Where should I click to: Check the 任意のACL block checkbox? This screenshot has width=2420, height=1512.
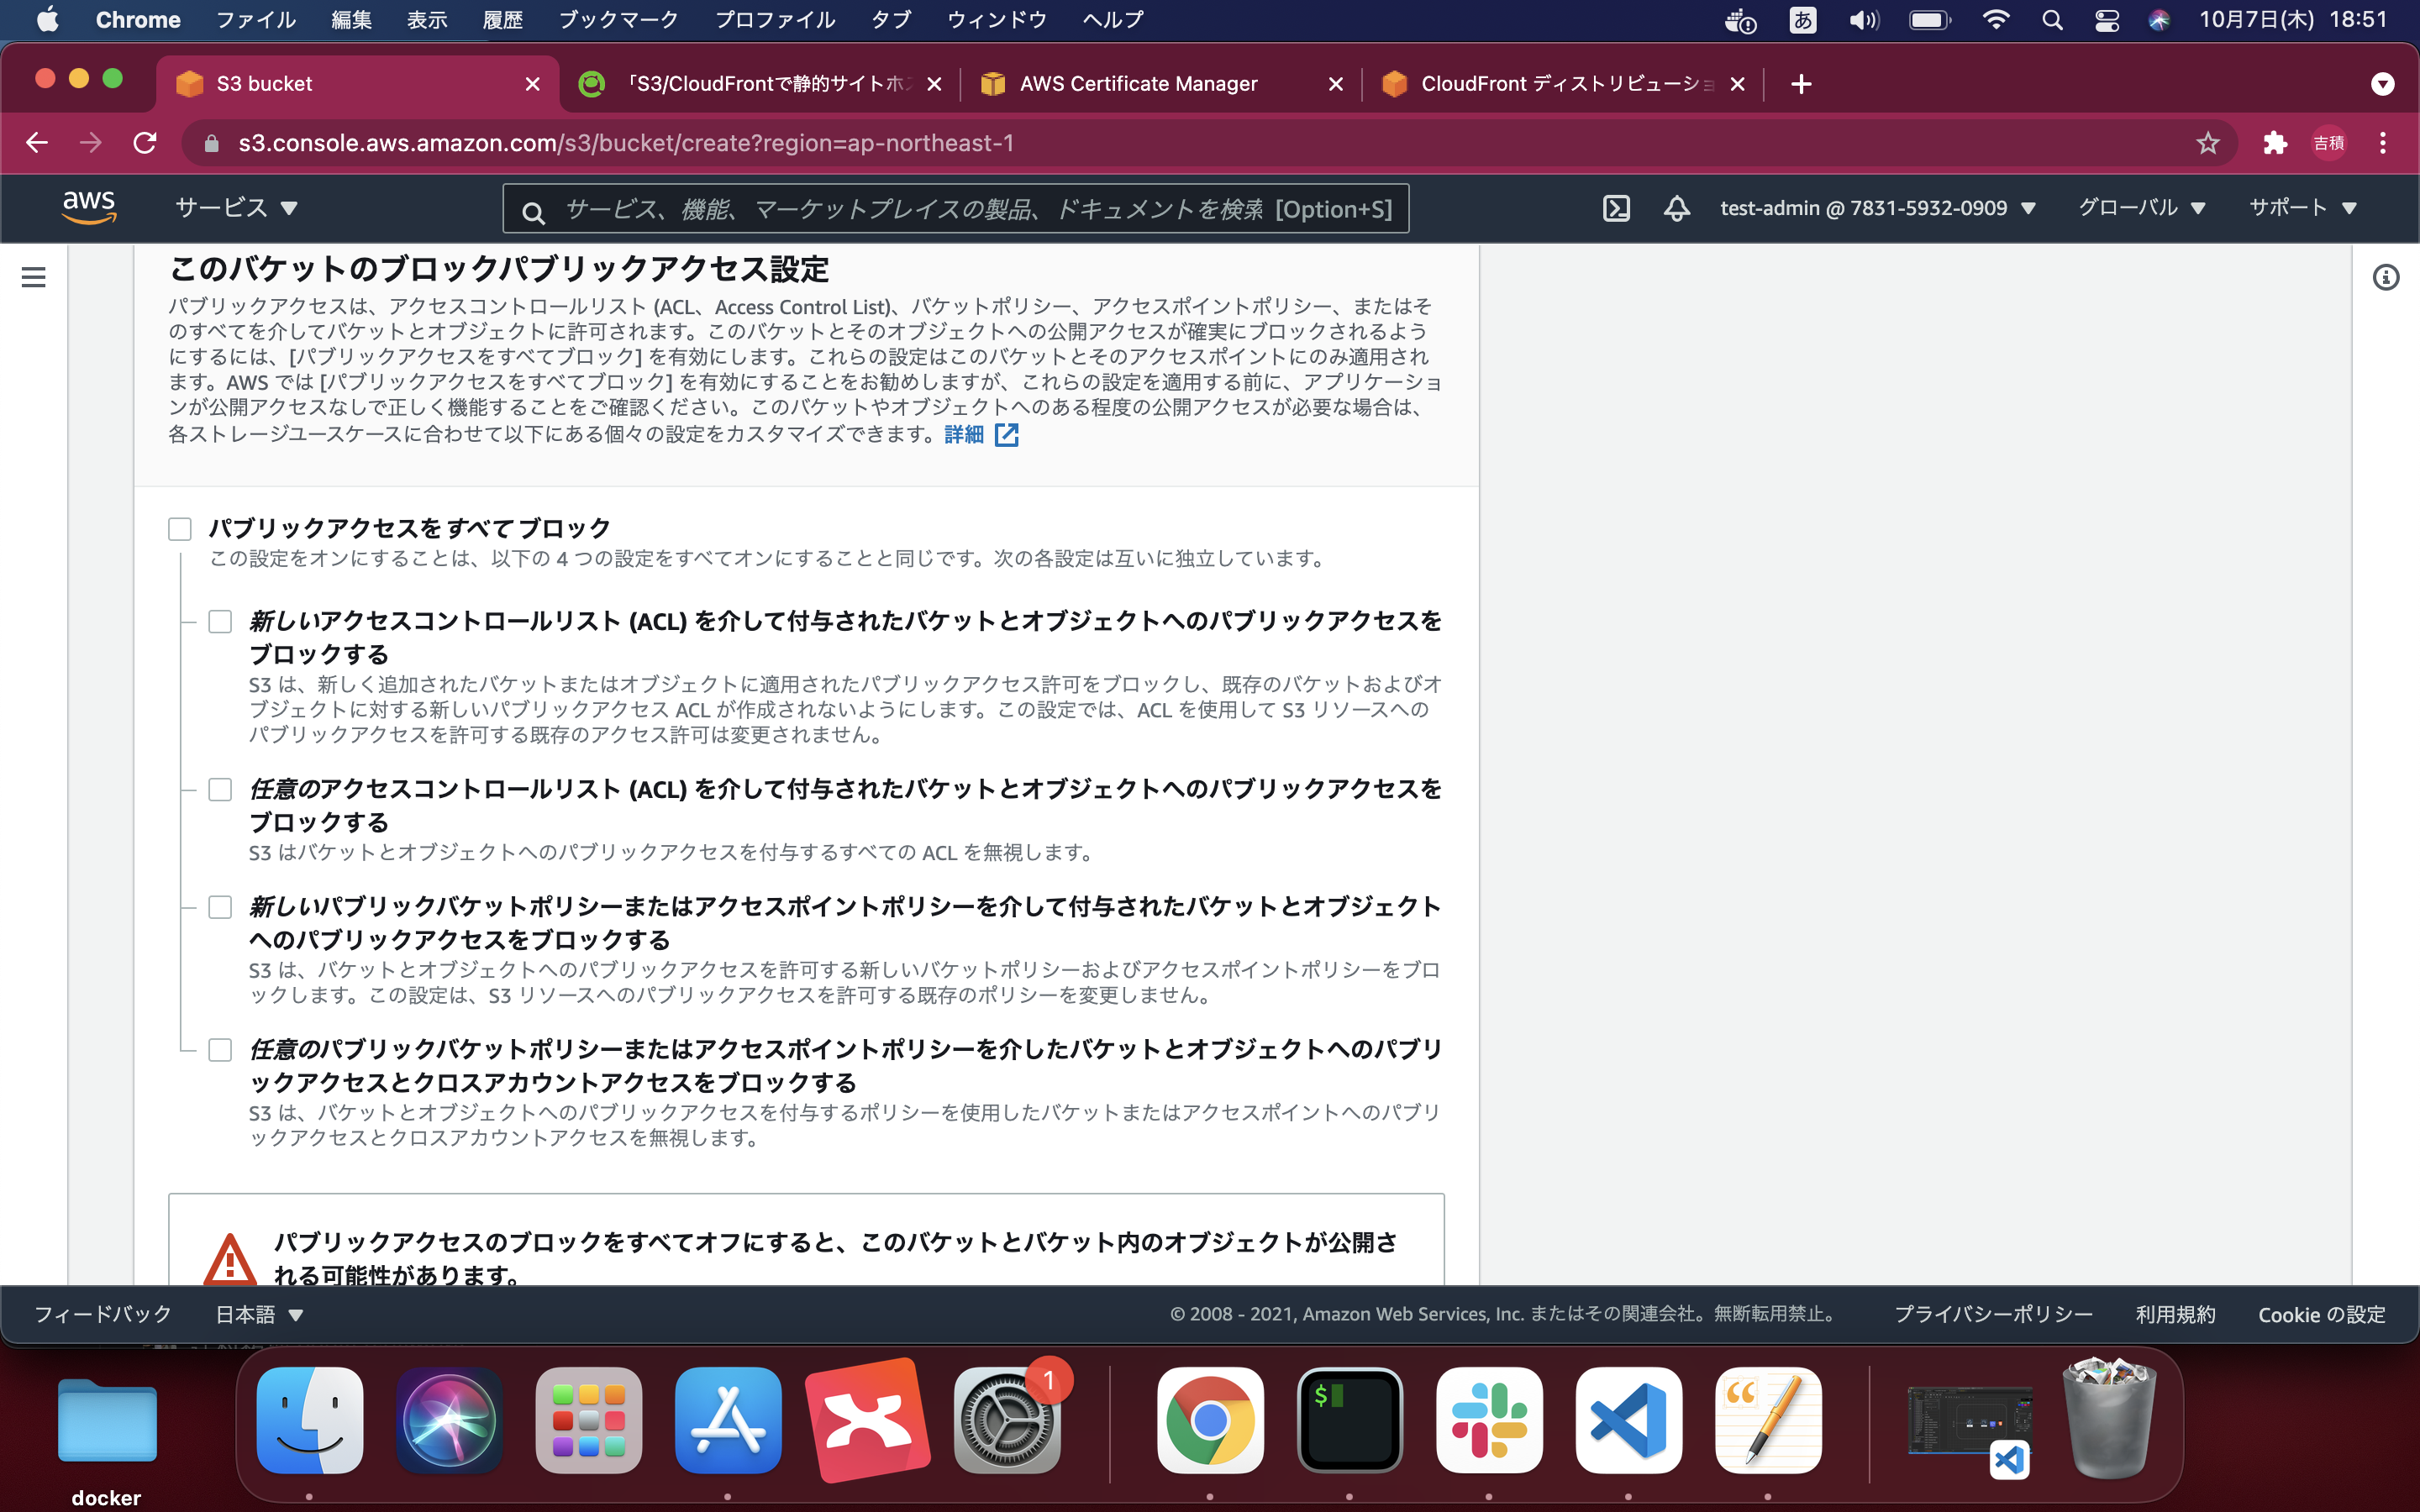[x=220, y=788]
